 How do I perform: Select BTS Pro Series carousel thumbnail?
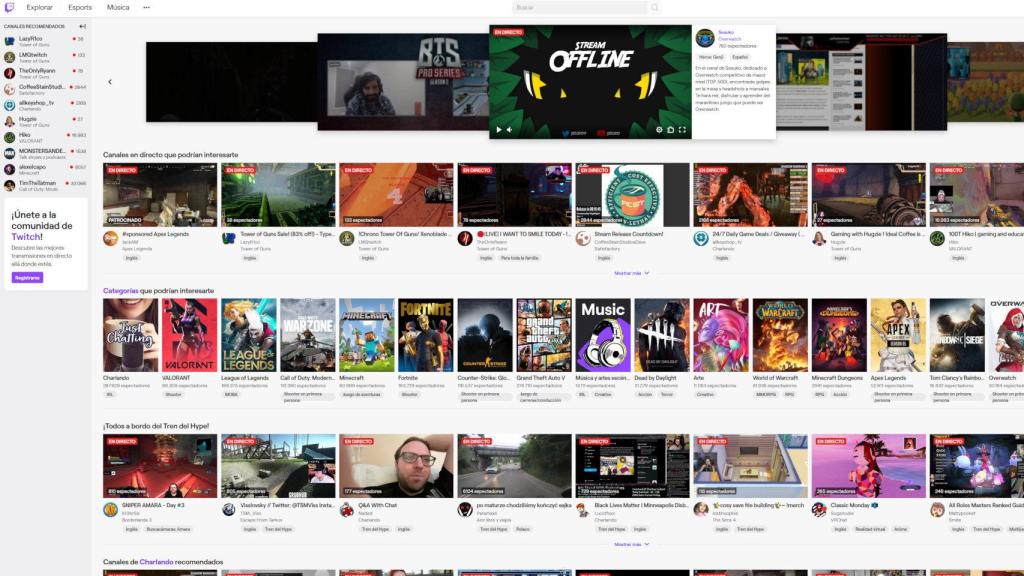tap(403, 82)
